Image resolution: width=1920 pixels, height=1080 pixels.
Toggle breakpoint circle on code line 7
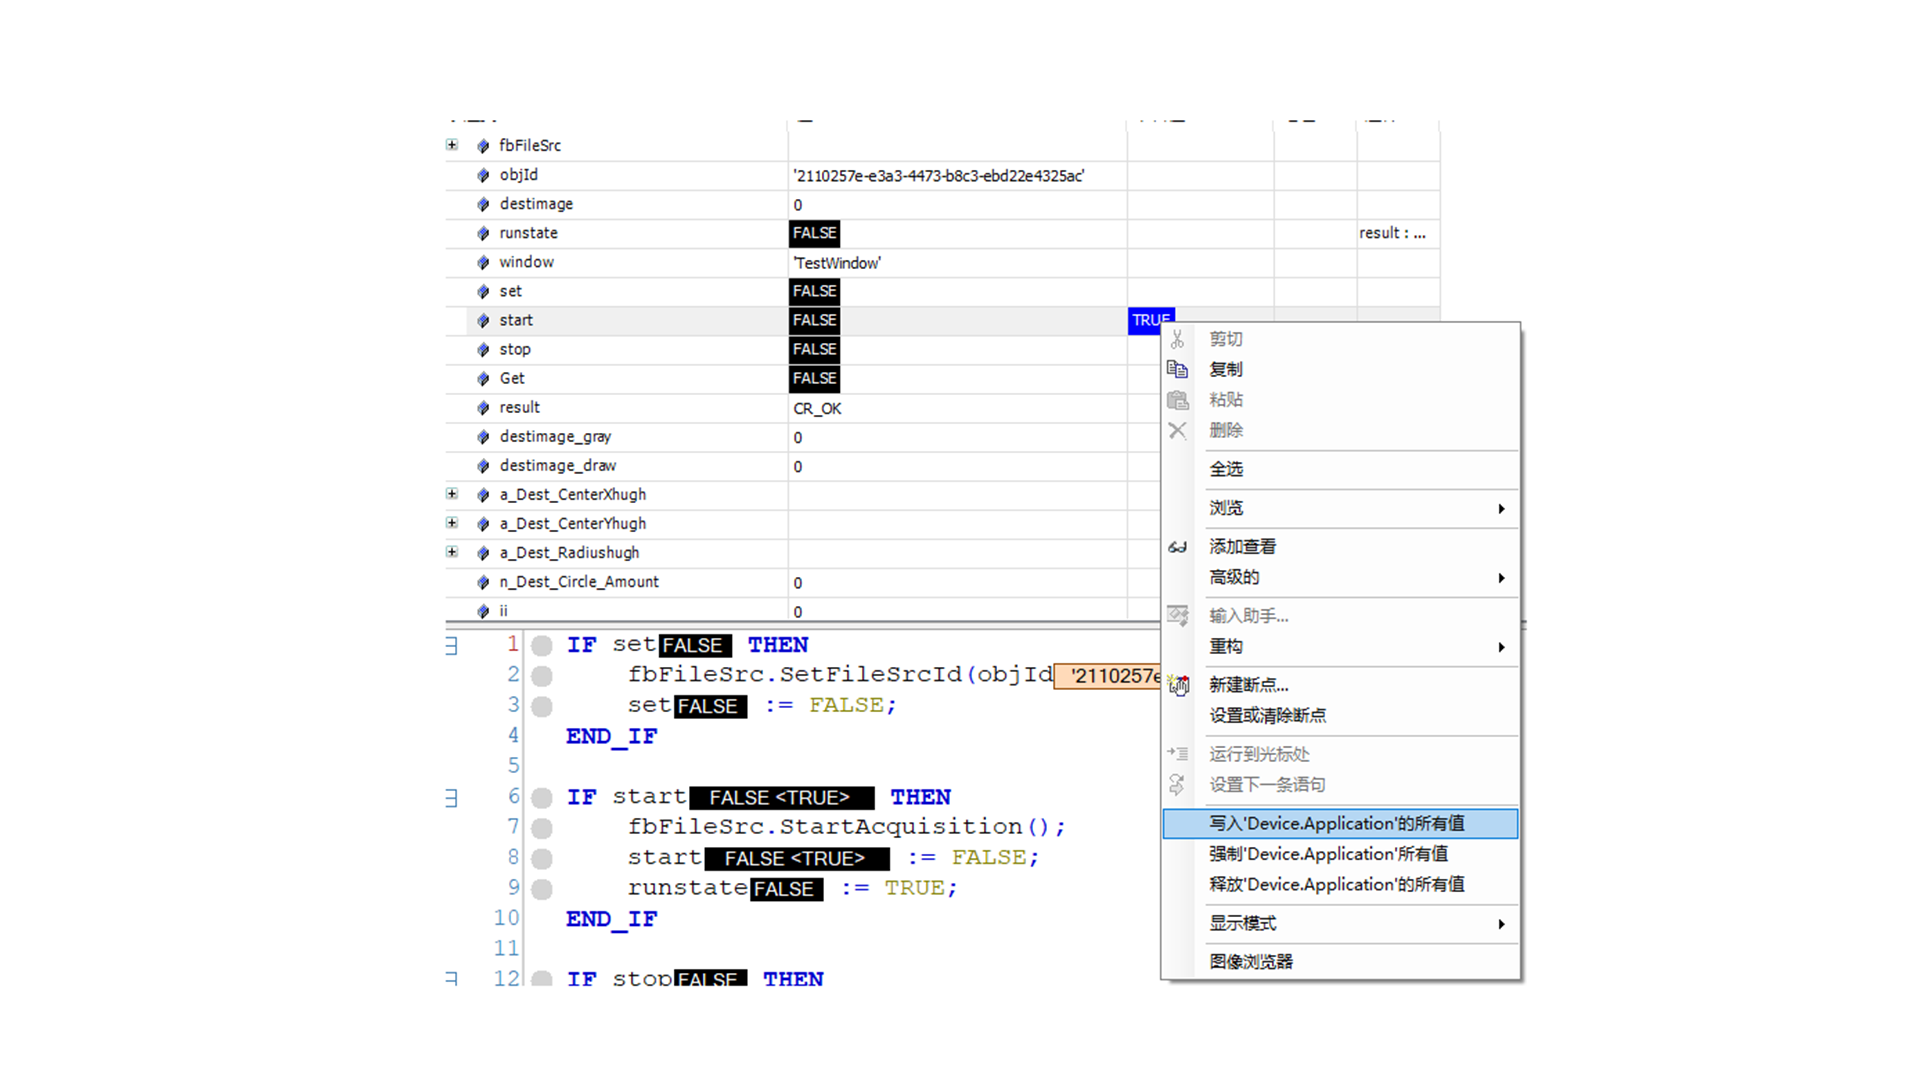click(542, 828)
